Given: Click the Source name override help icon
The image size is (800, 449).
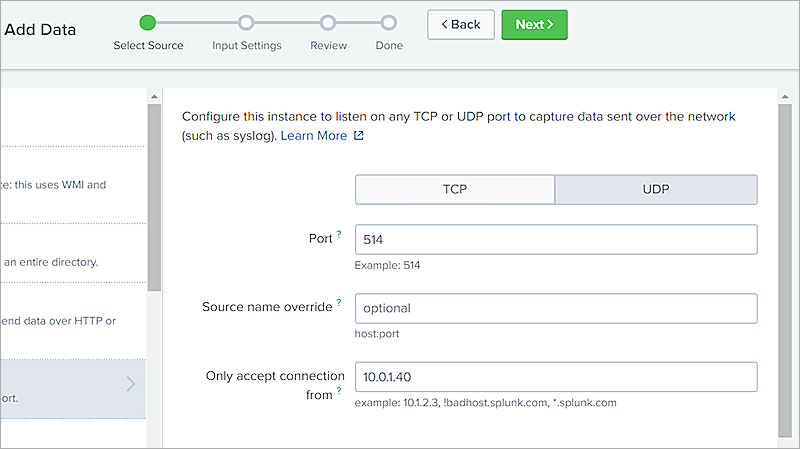Looking at the screenshot, I should (339, 302).
